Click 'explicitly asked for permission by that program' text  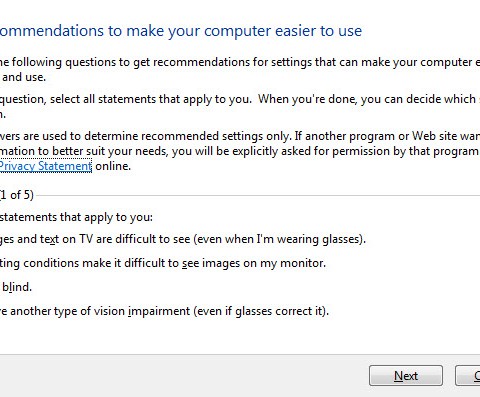coord(356,151)
